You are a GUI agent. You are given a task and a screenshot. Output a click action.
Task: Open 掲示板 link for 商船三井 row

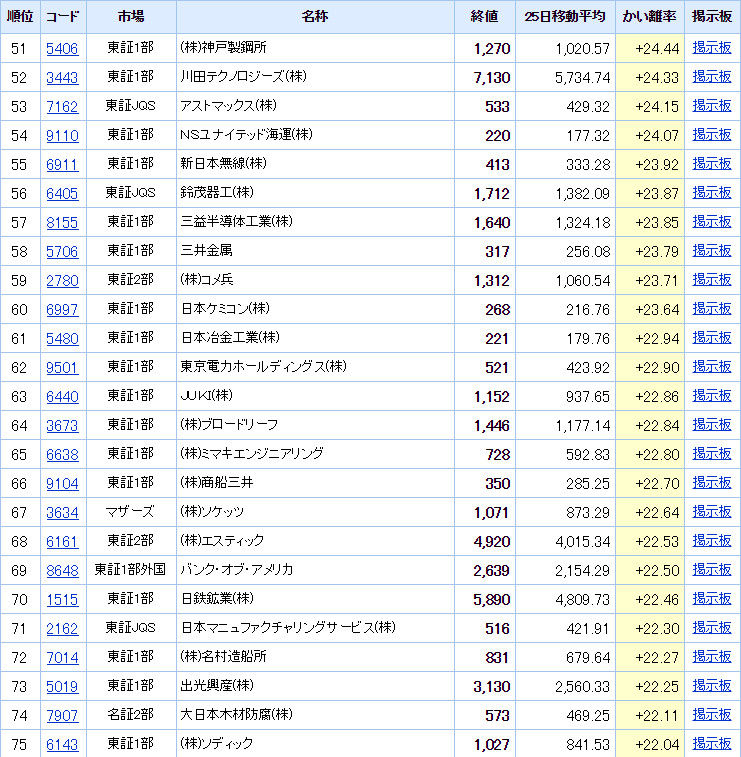tap(712, 483)
